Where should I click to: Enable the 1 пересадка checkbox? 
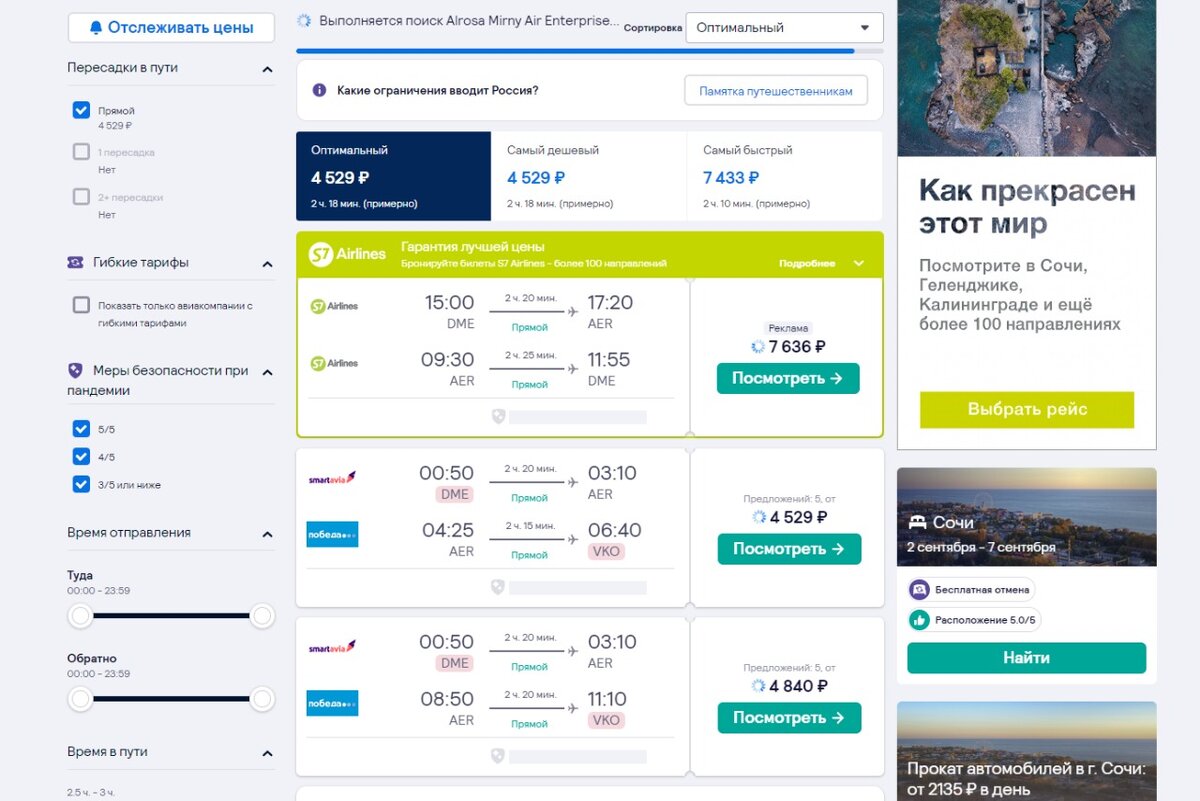click(80, 152)
